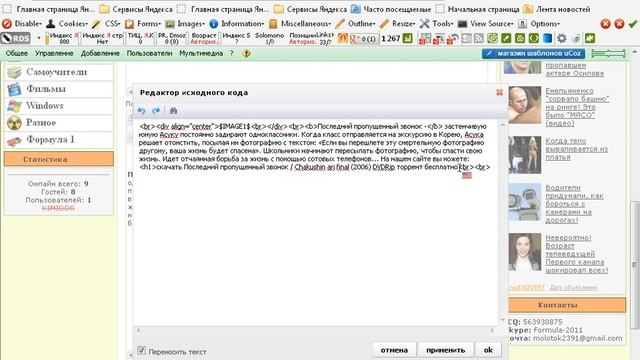640x360 pixels.
Task: Click thumbnail of surveillance camera news
Action: click(x=524, y=202)
